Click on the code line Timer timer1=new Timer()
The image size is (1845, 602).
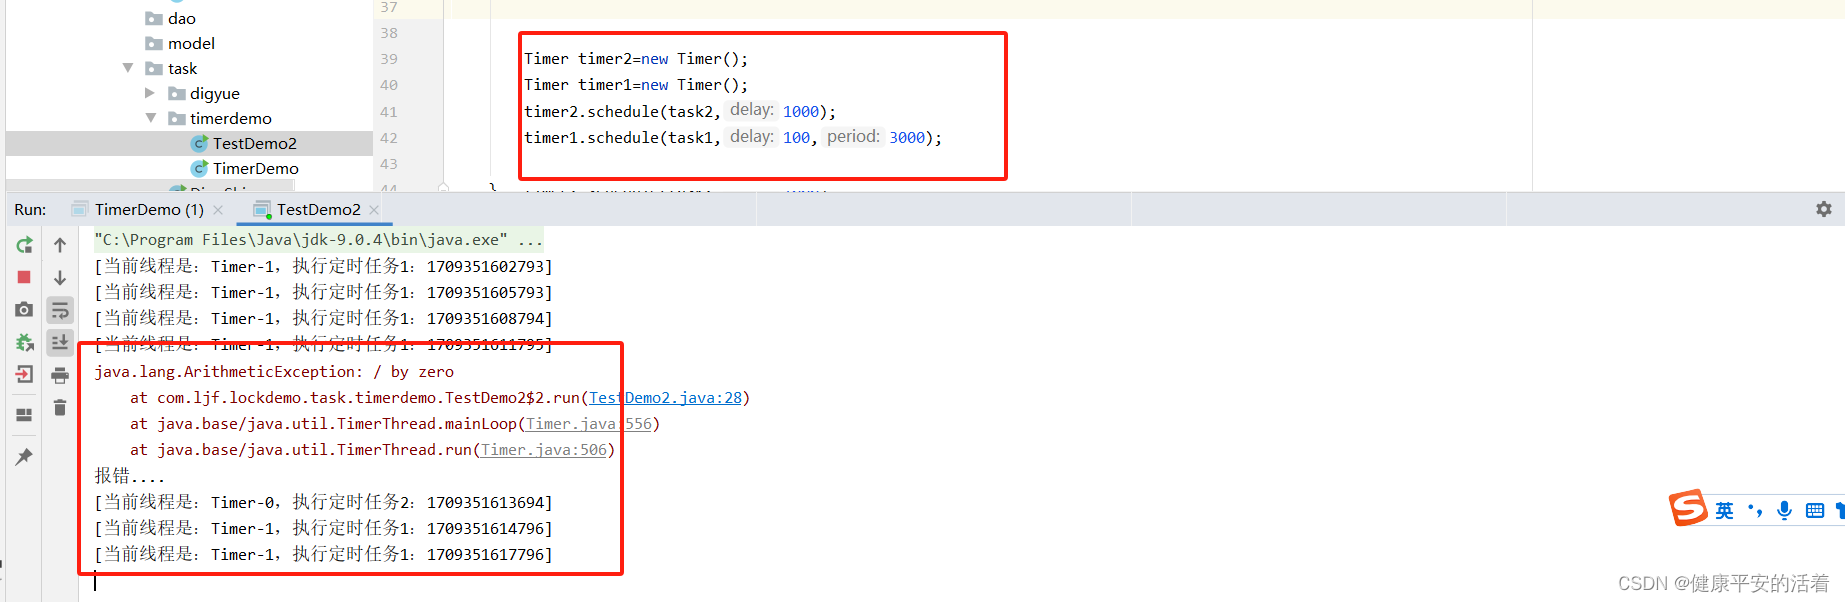636,85
